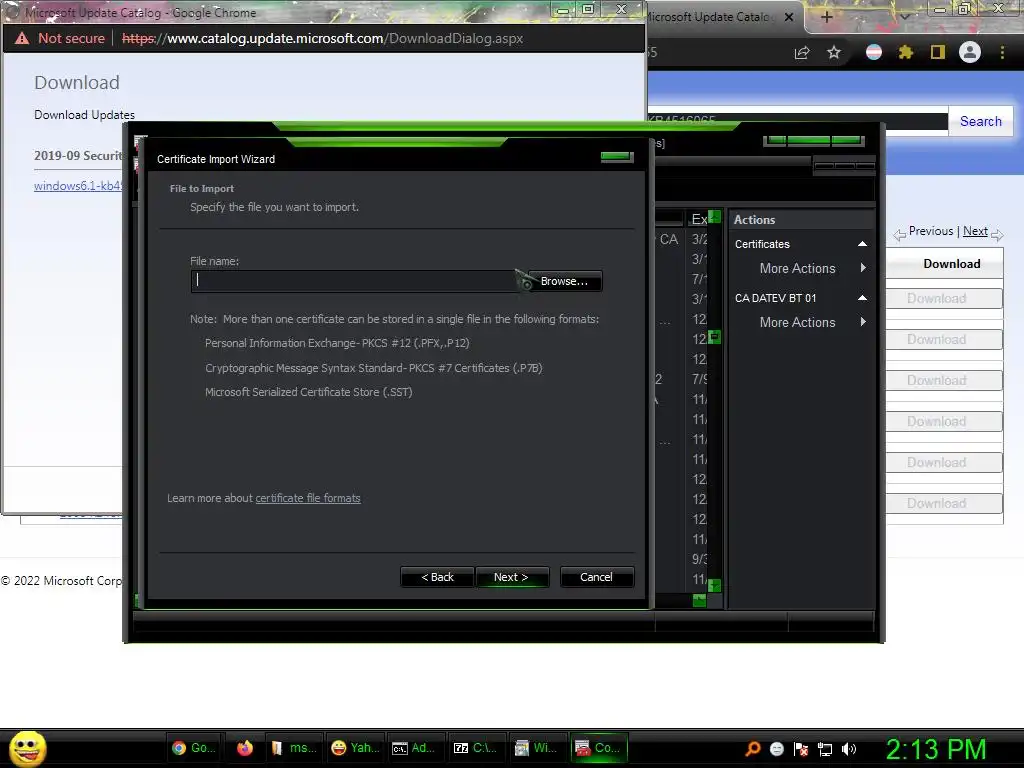
Task: Click Next > in Certificate Import Wizard
Action: [x=511, y=577]
